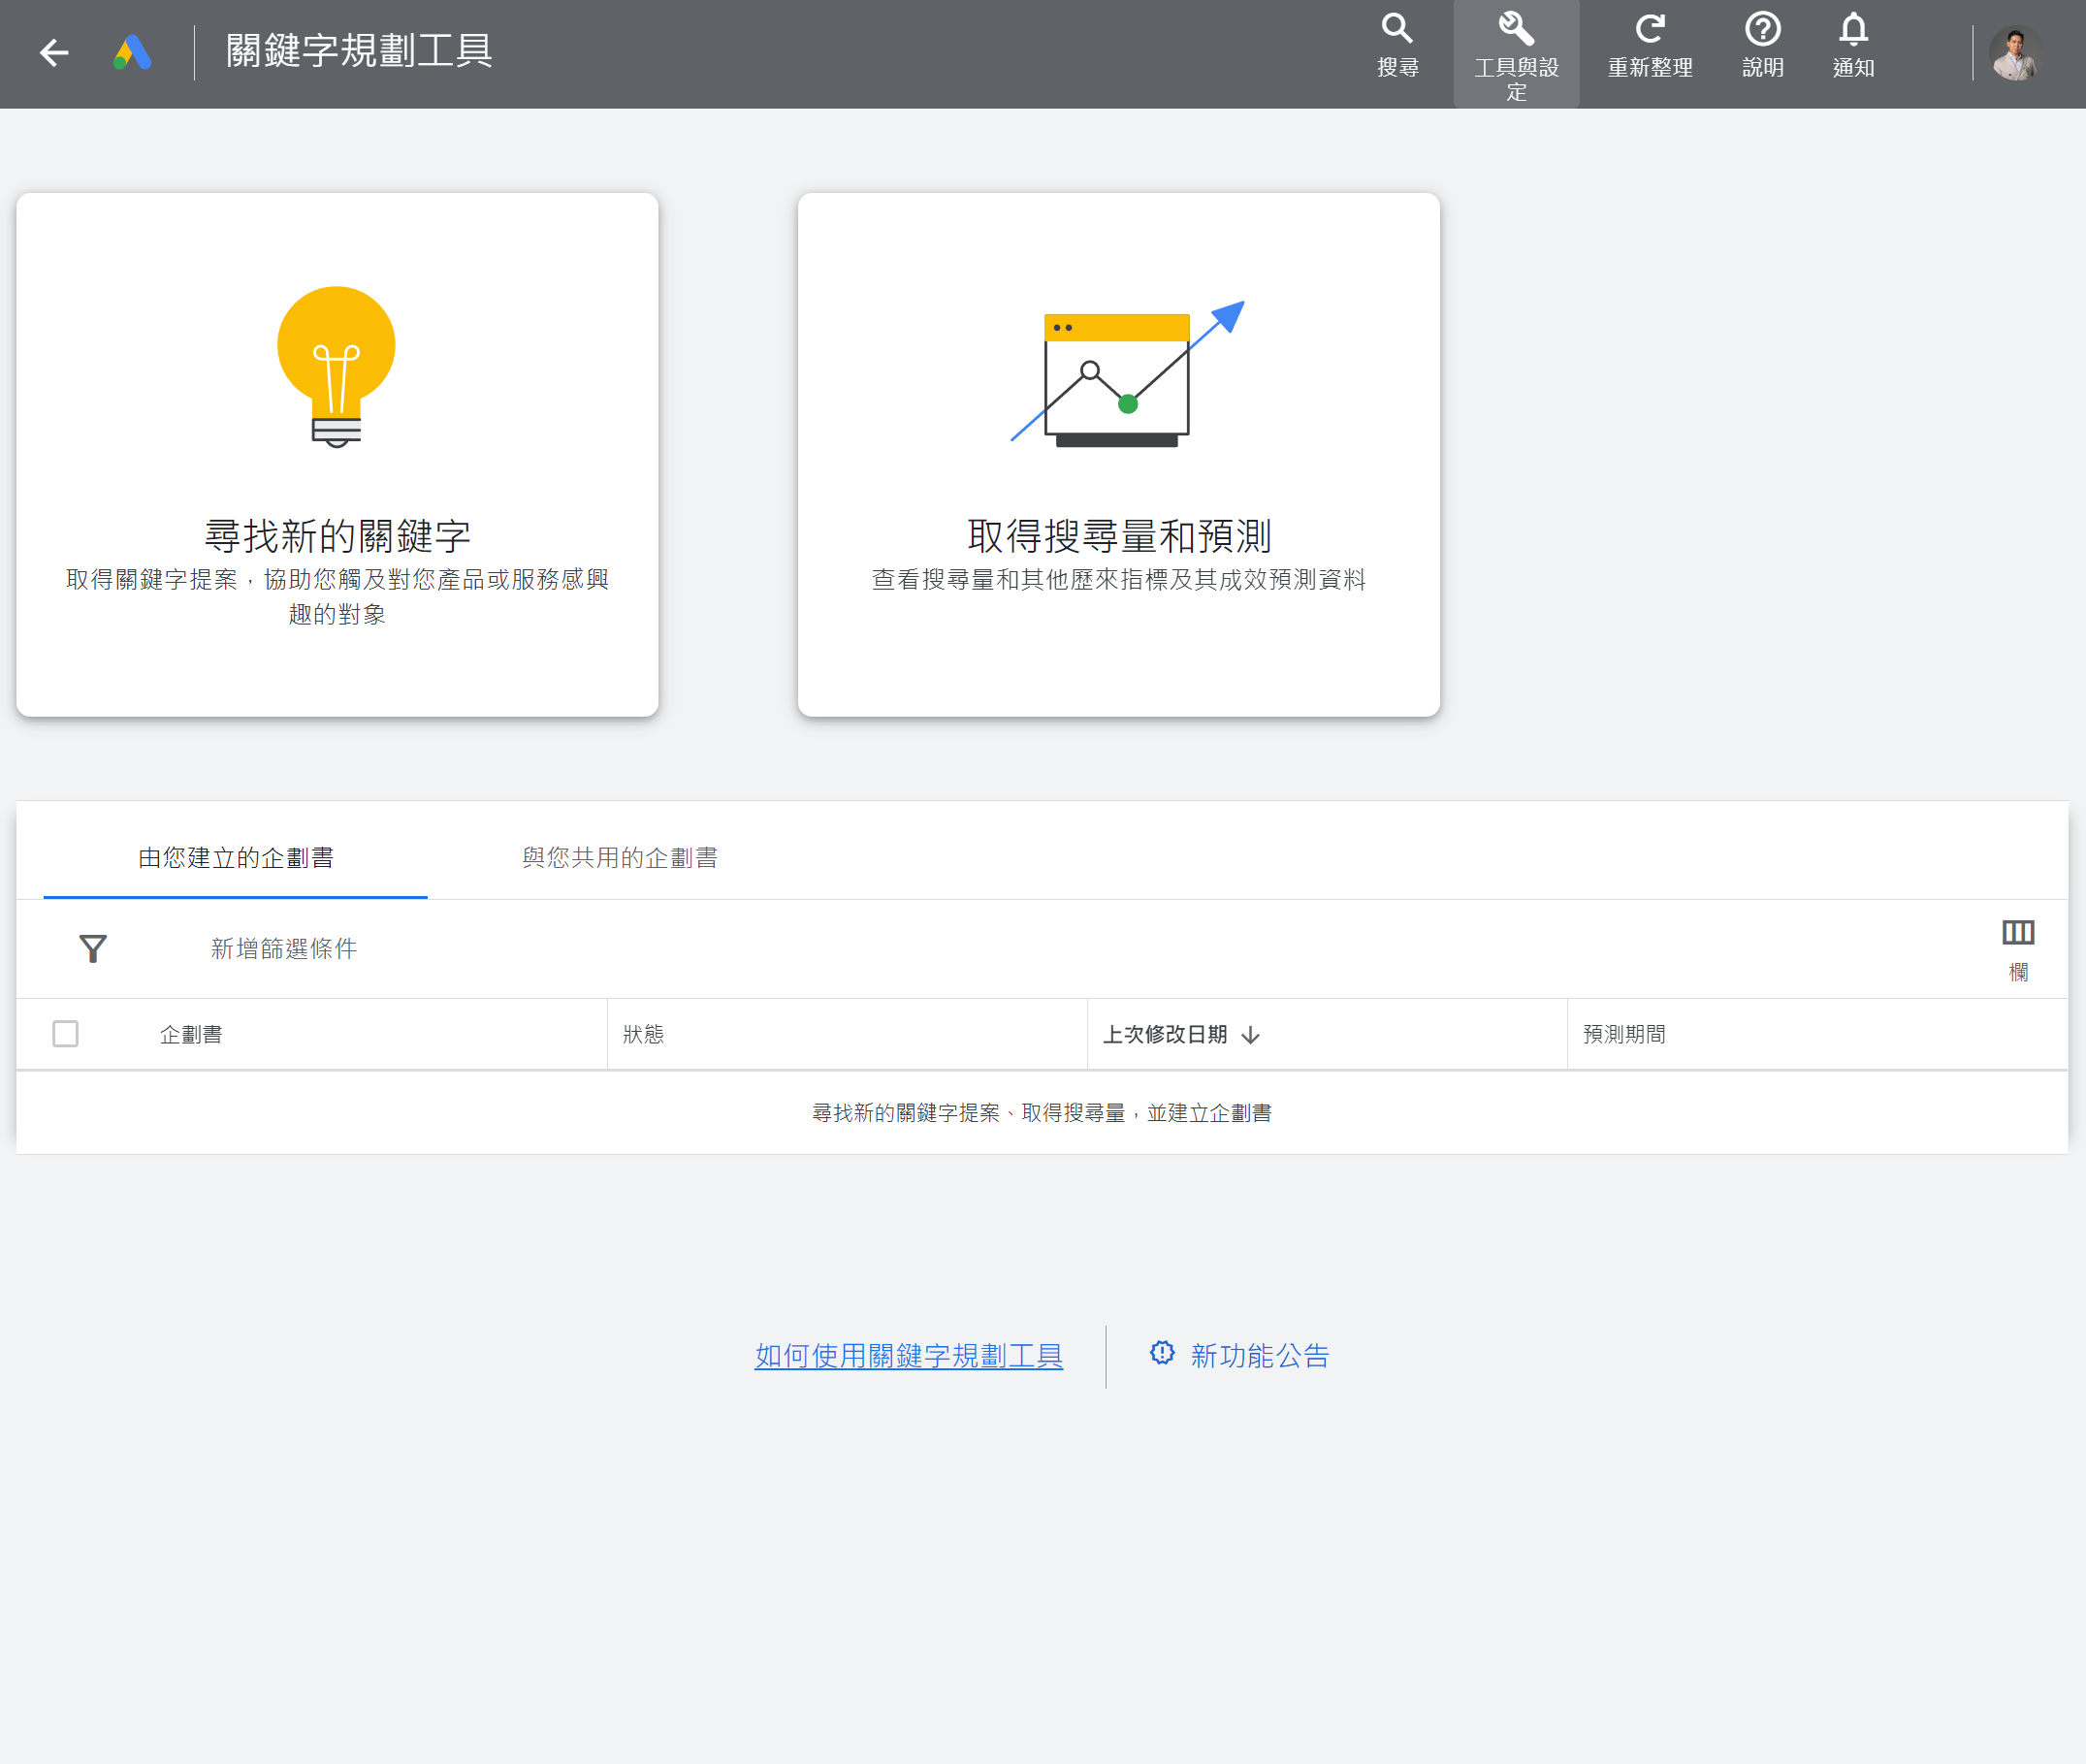Click the 狀態 column header
The image size is (2086, 1764).
pyautogui.click(x=643, y=1034)
